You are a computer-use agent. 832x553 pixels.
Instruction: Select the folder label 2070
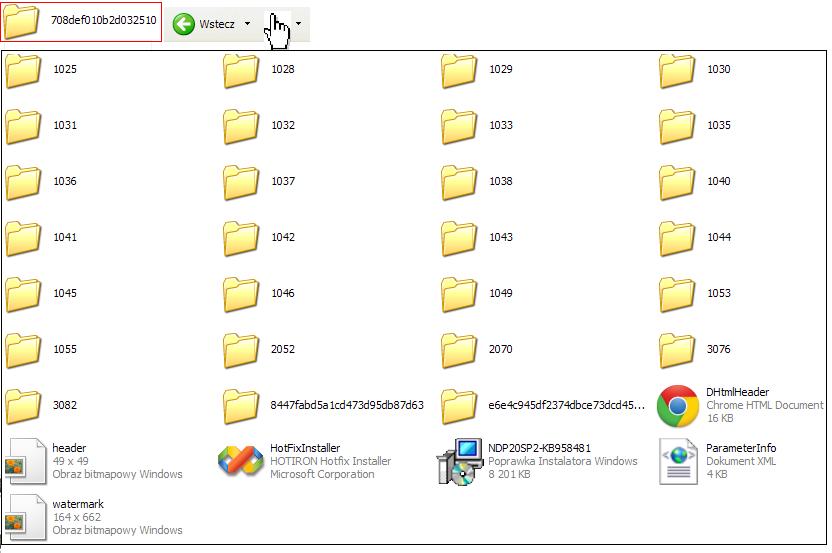[x=501, y=349]
